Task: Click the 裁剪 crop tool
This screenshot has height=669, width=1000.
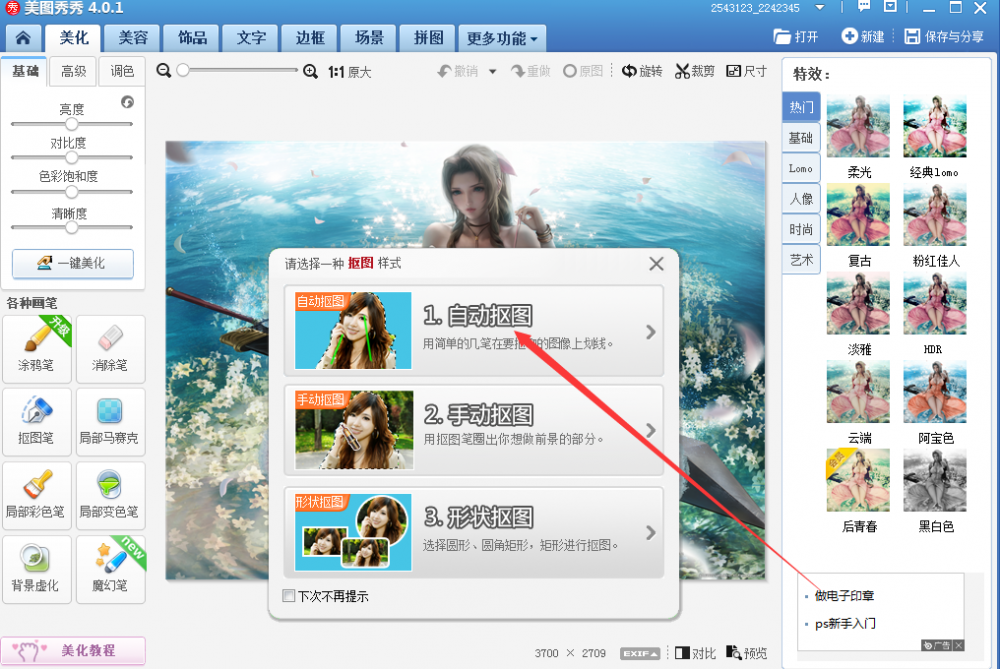Action: click(695, 71)
